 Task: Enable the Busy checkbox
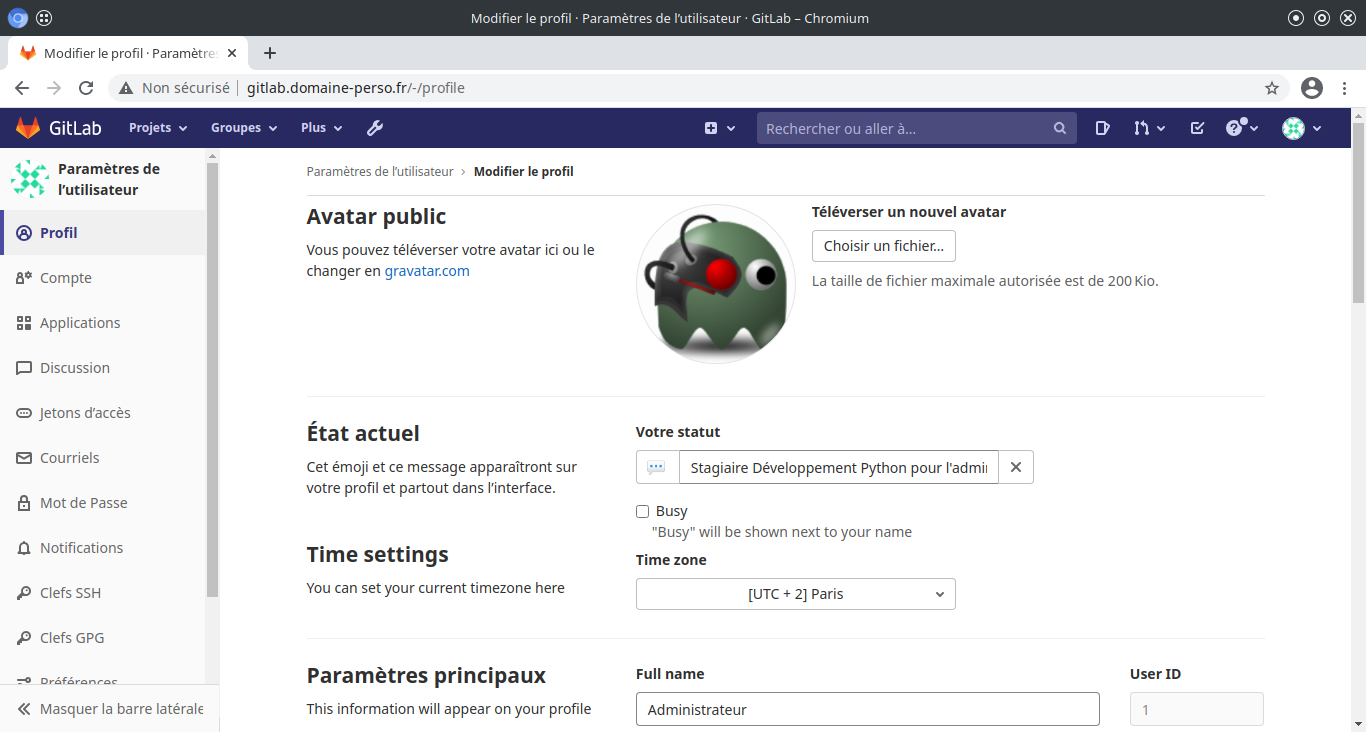click(643, 511)
